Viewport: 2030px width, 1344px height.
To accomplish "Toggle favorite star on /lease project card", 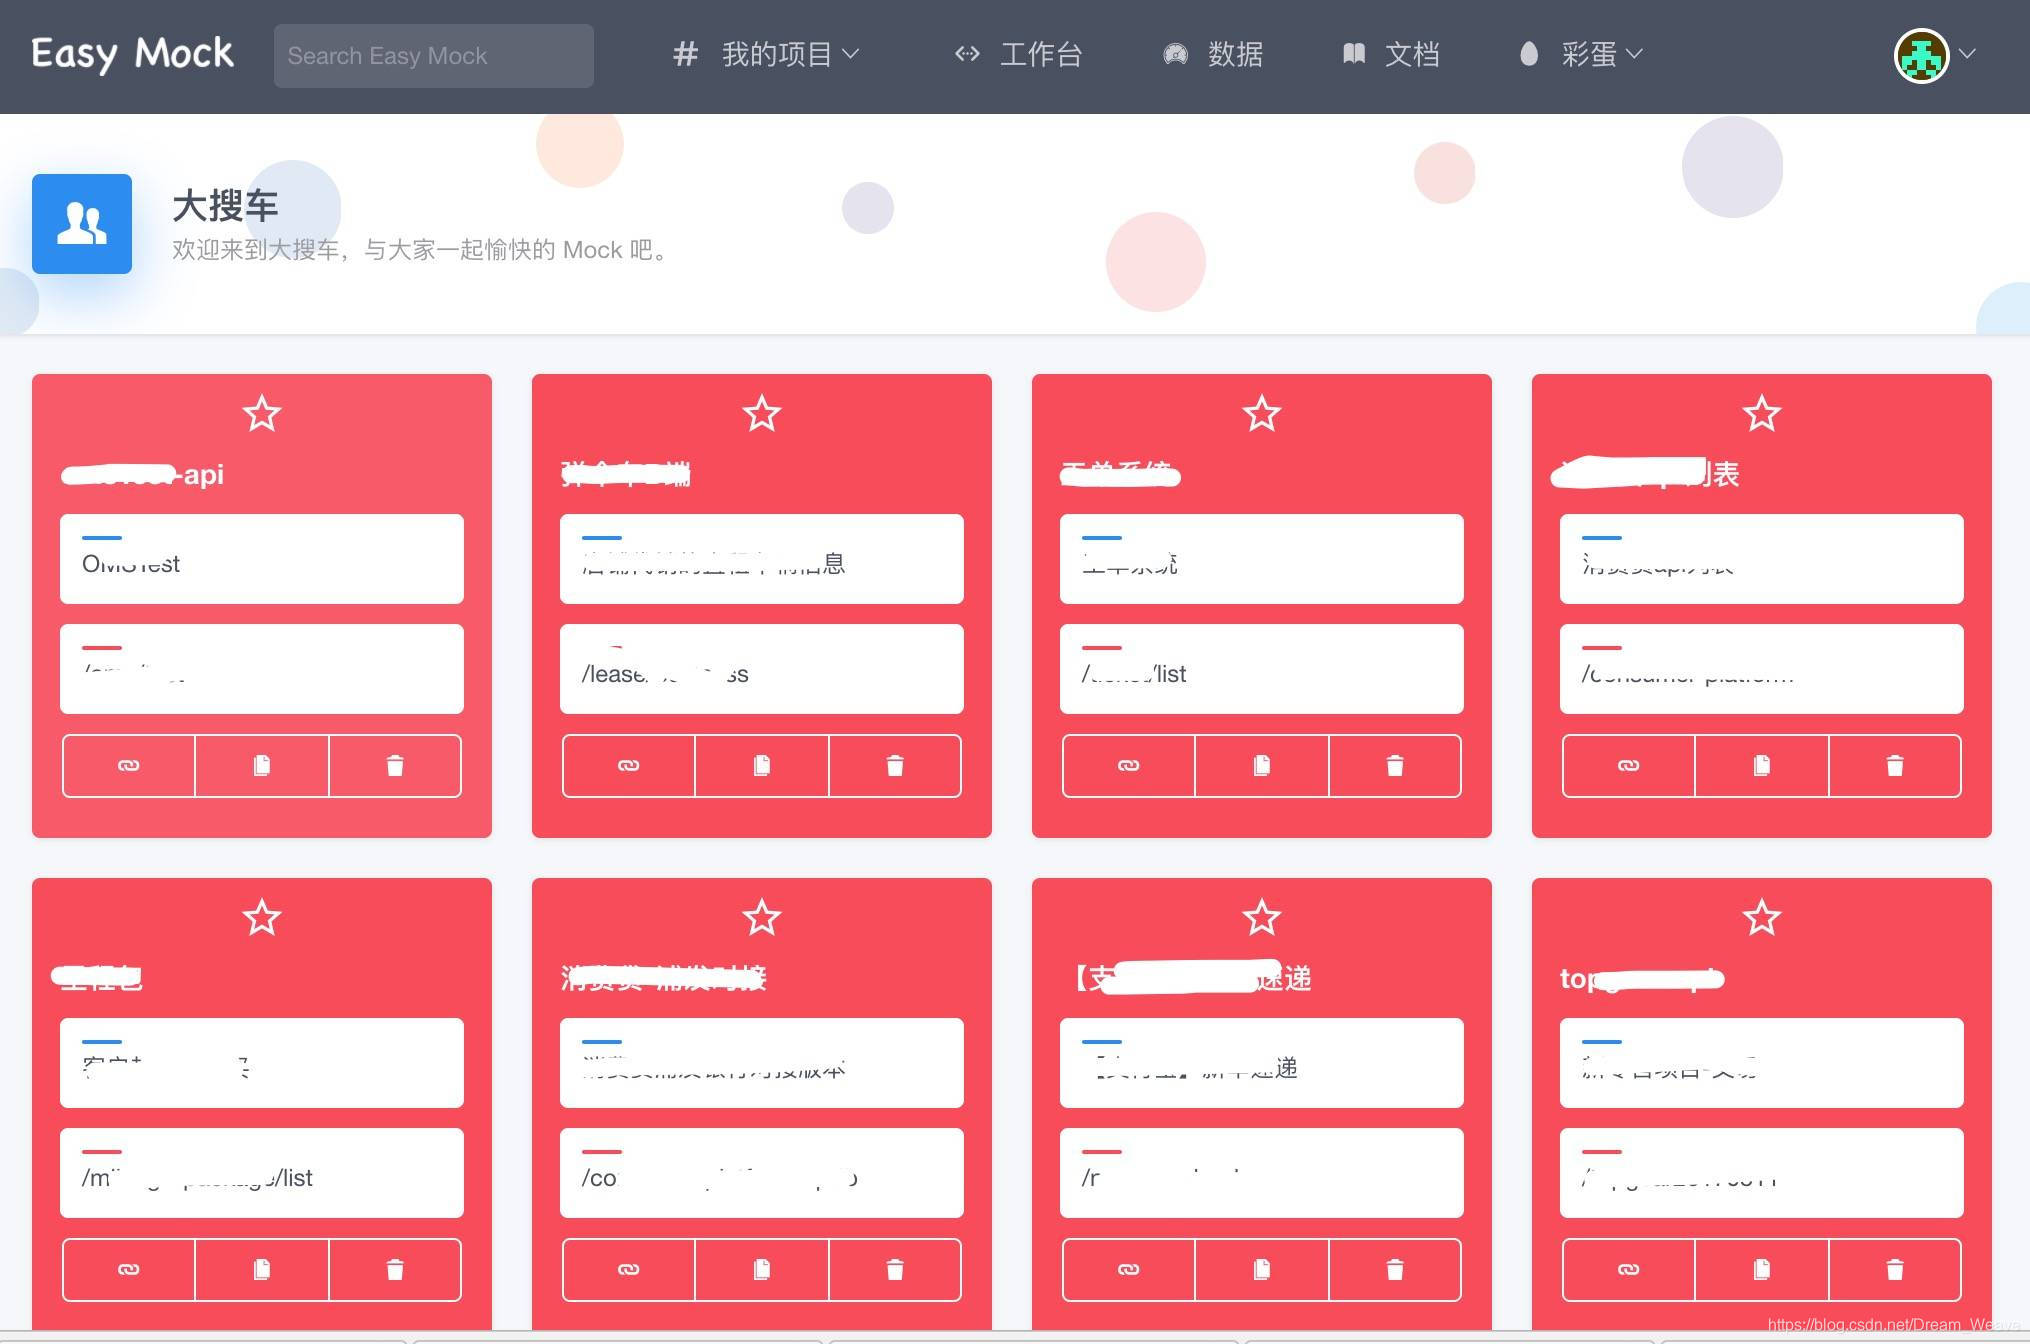I will (762, 414).
